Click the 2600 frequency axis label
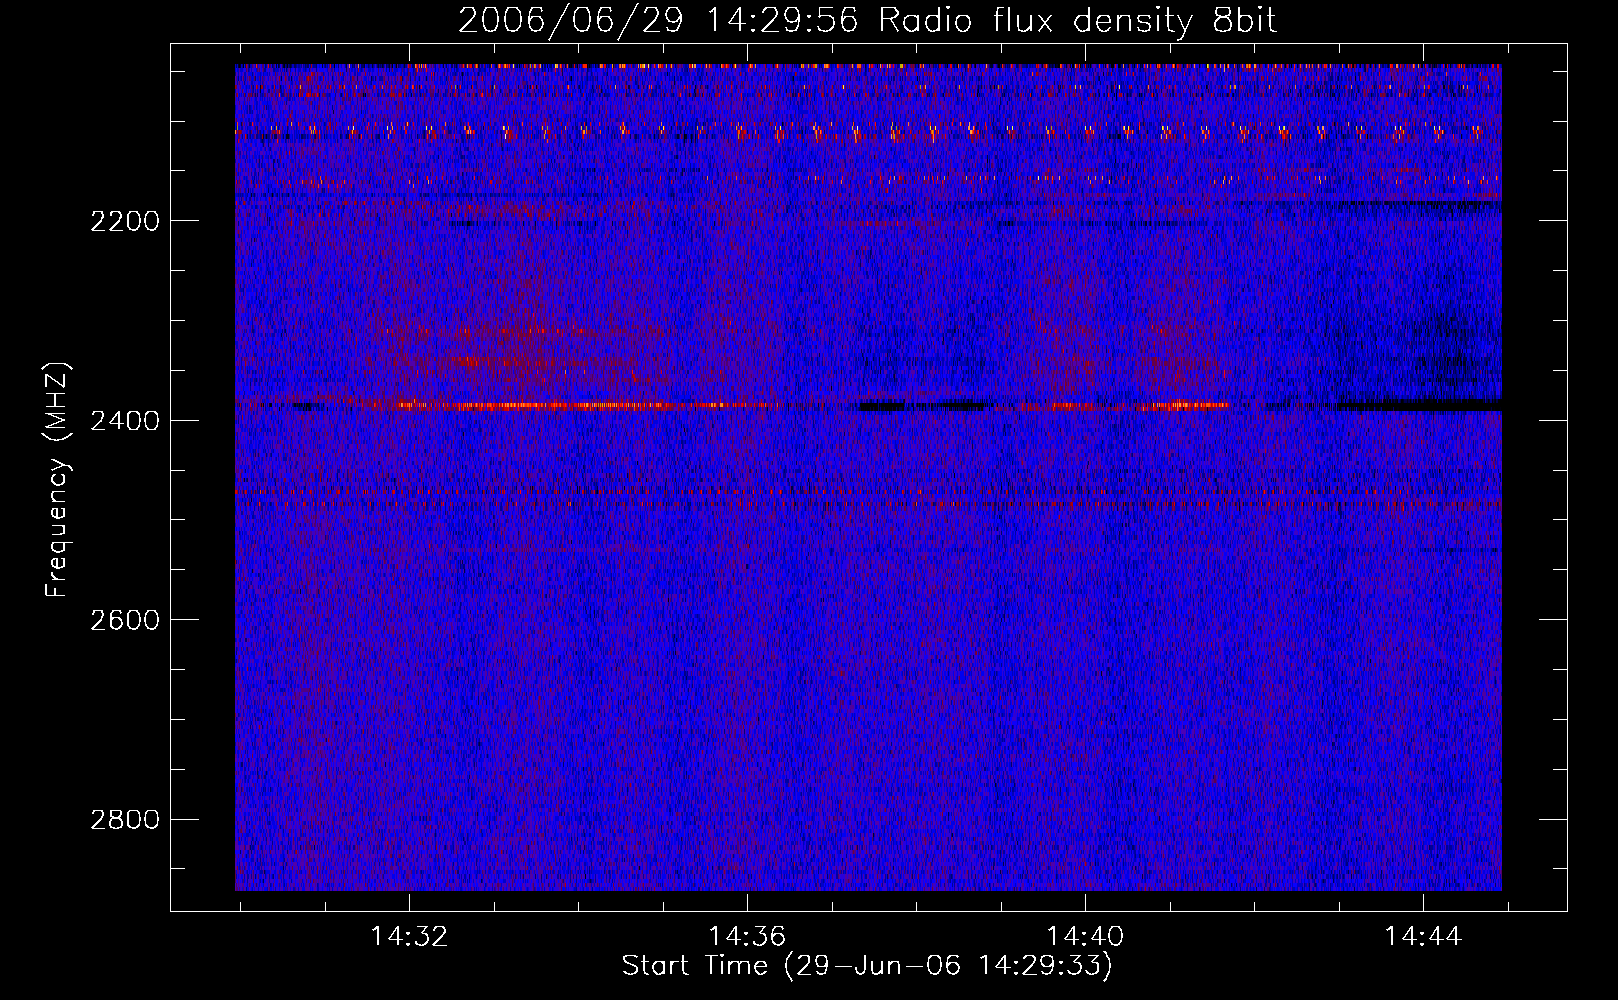 point(124,620)
